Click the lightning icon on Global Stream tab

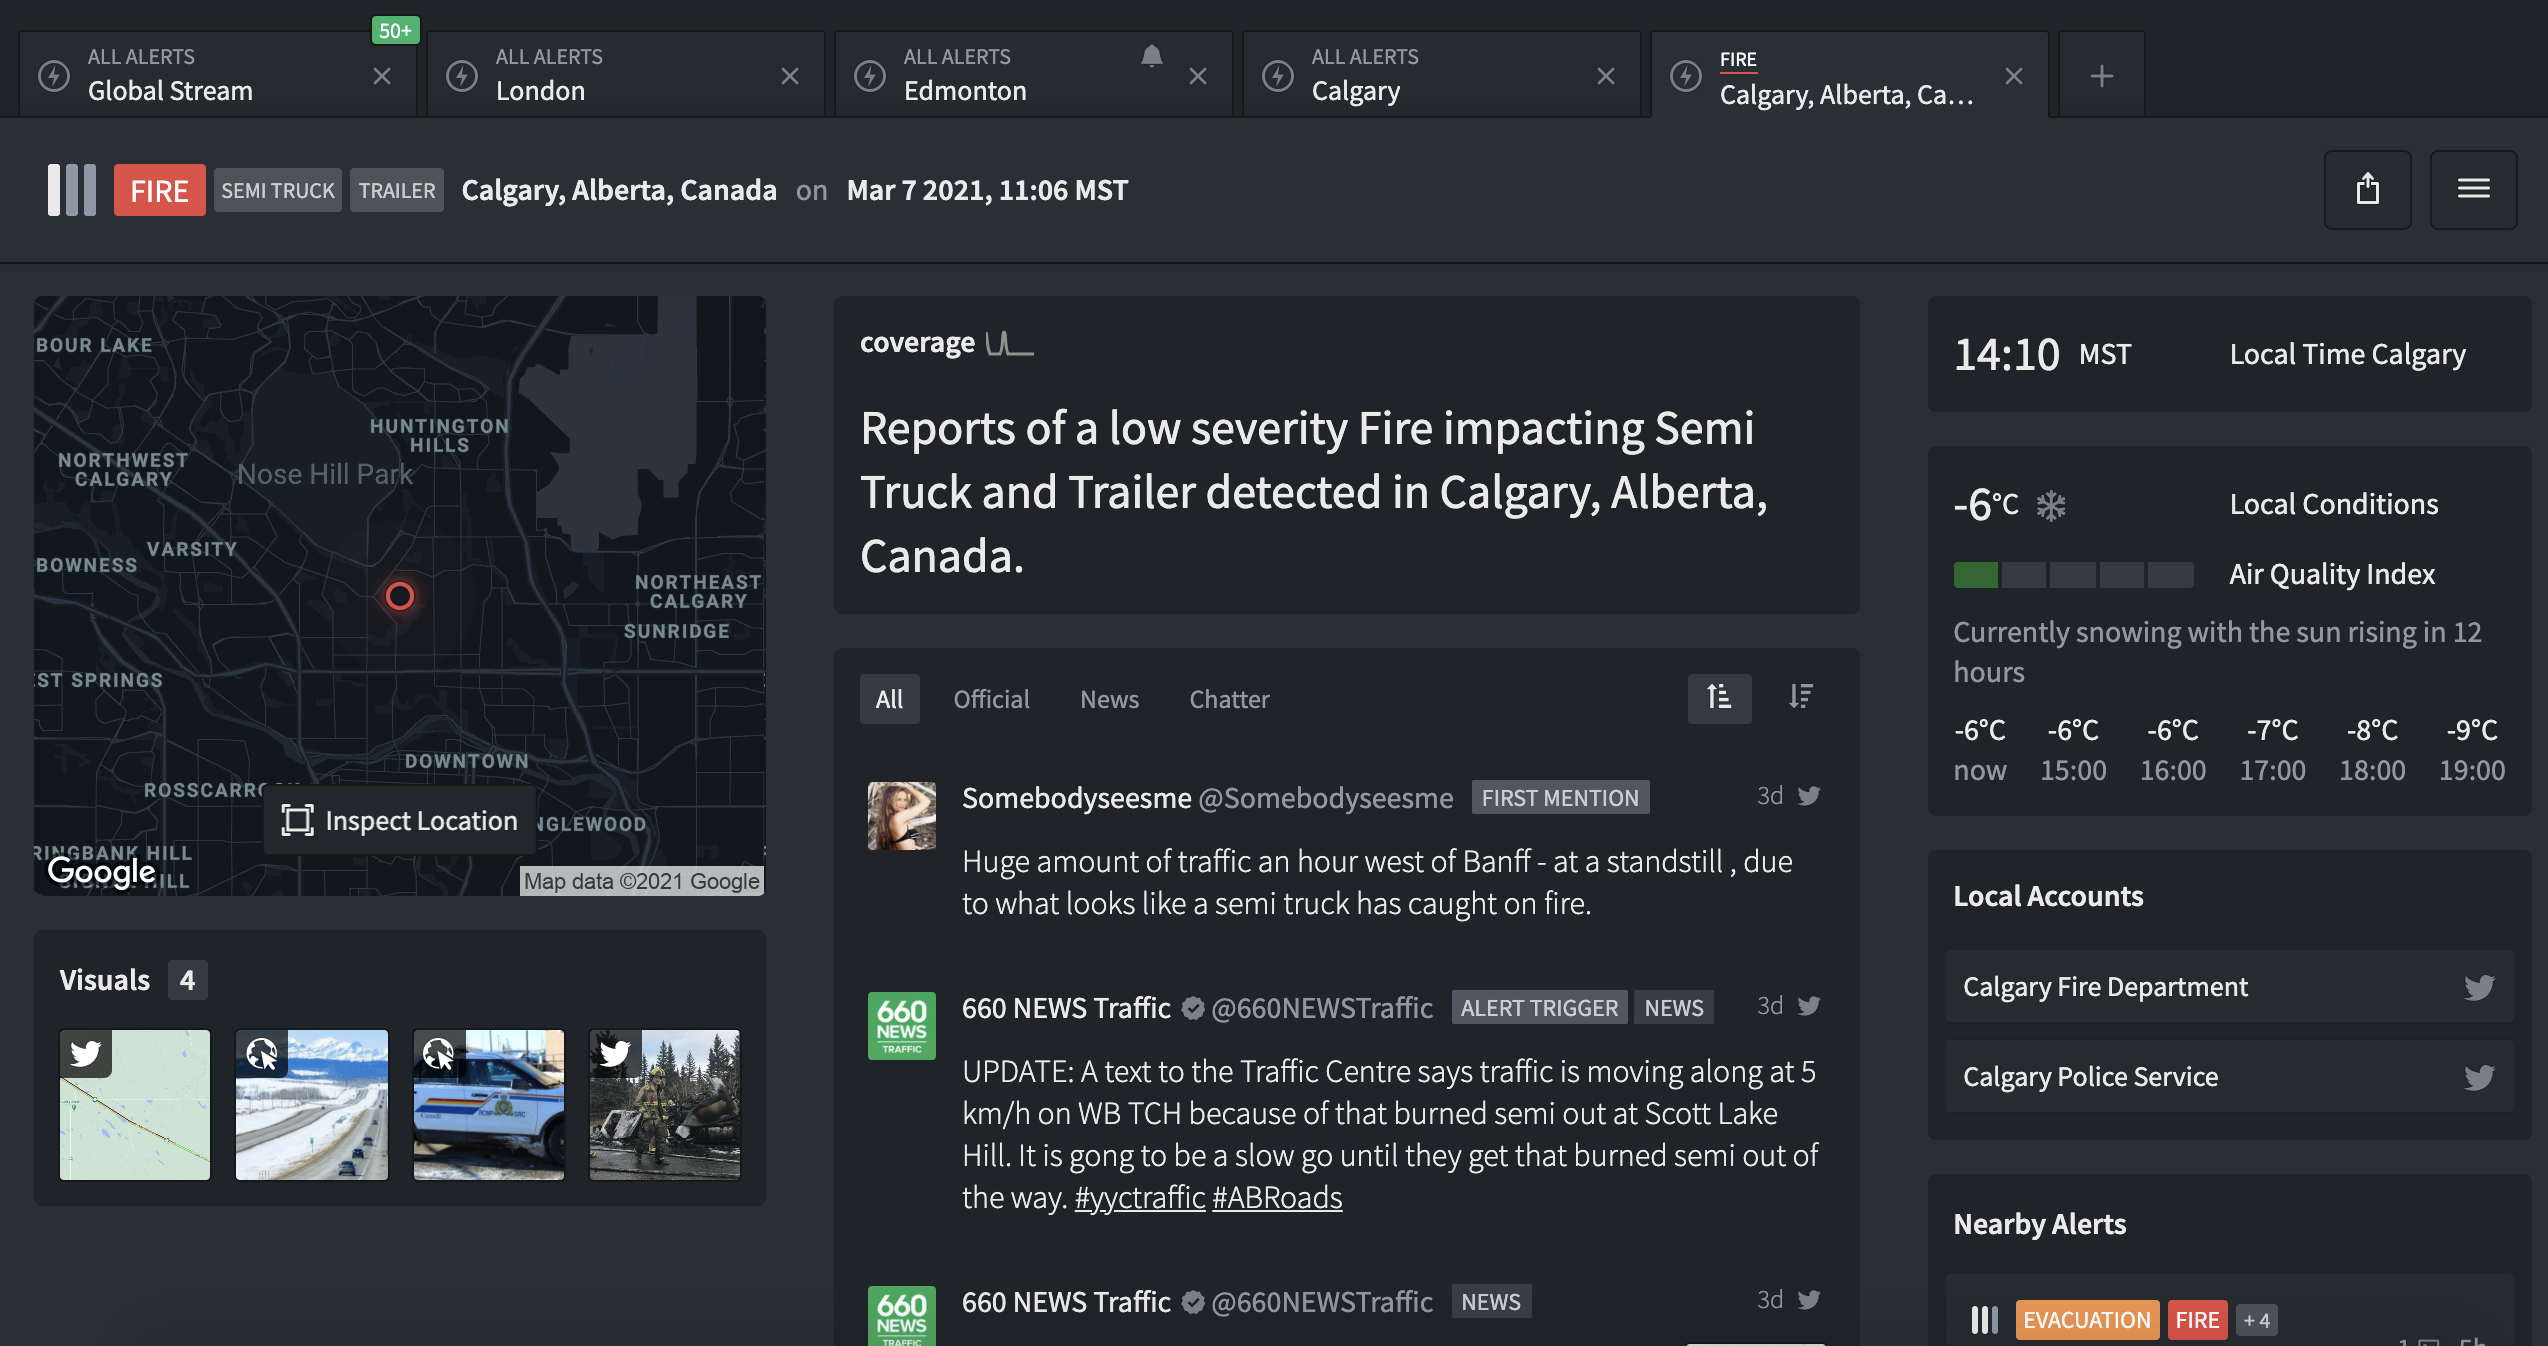pos(54,76)
